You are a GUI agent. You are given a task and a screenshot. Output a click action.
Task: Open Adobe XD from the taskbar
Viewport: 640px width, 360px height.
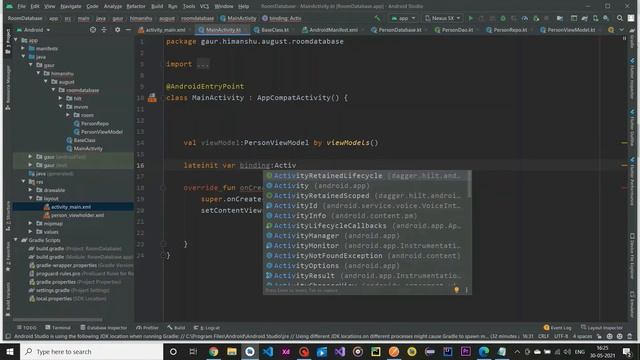[286, 351]
